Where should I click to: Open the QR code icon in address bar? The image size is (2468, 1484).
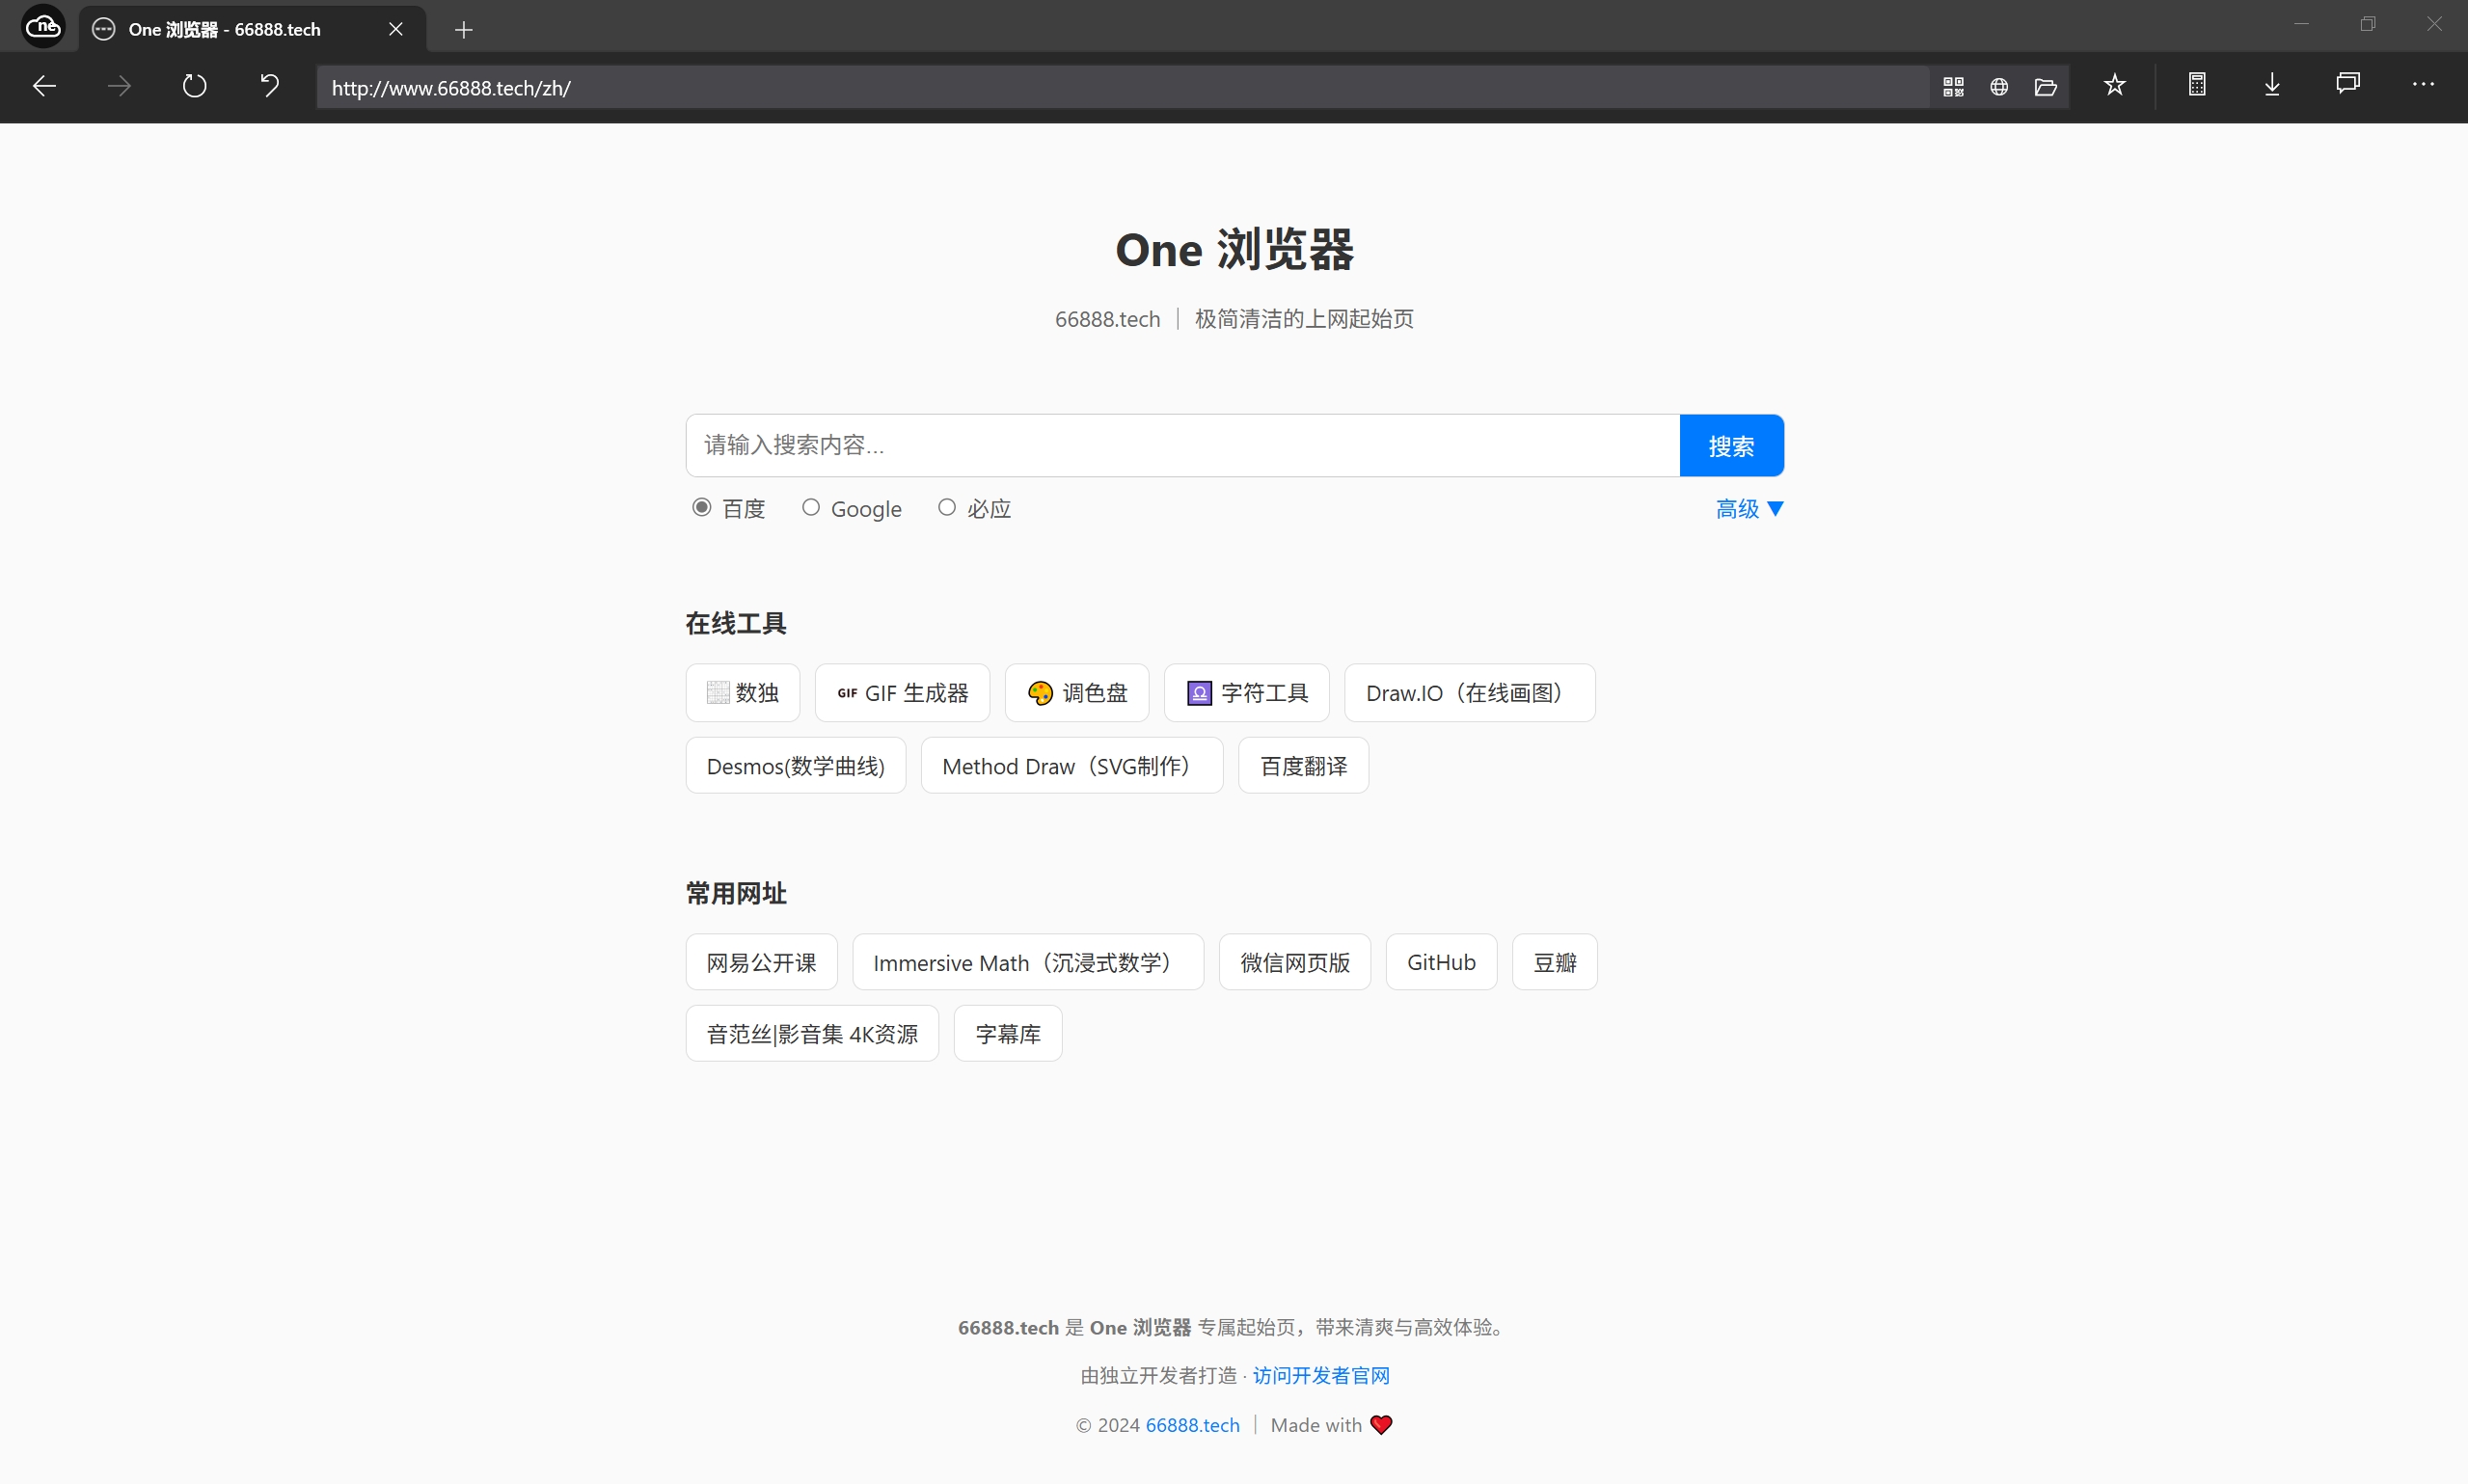click(x=1953, y=87)
